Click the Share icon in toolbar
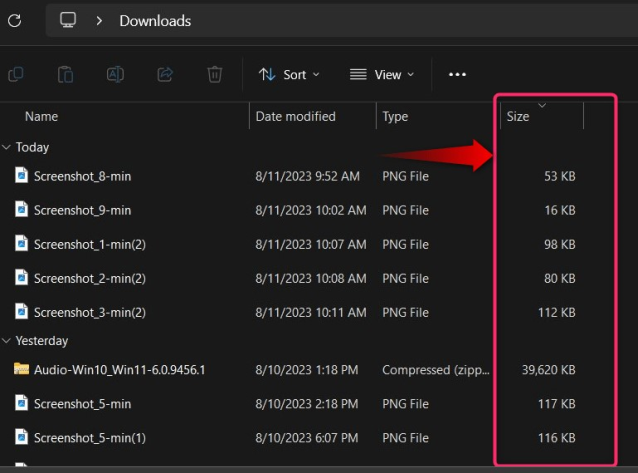This screenshot has height=473, width=638. click(165, 74)
